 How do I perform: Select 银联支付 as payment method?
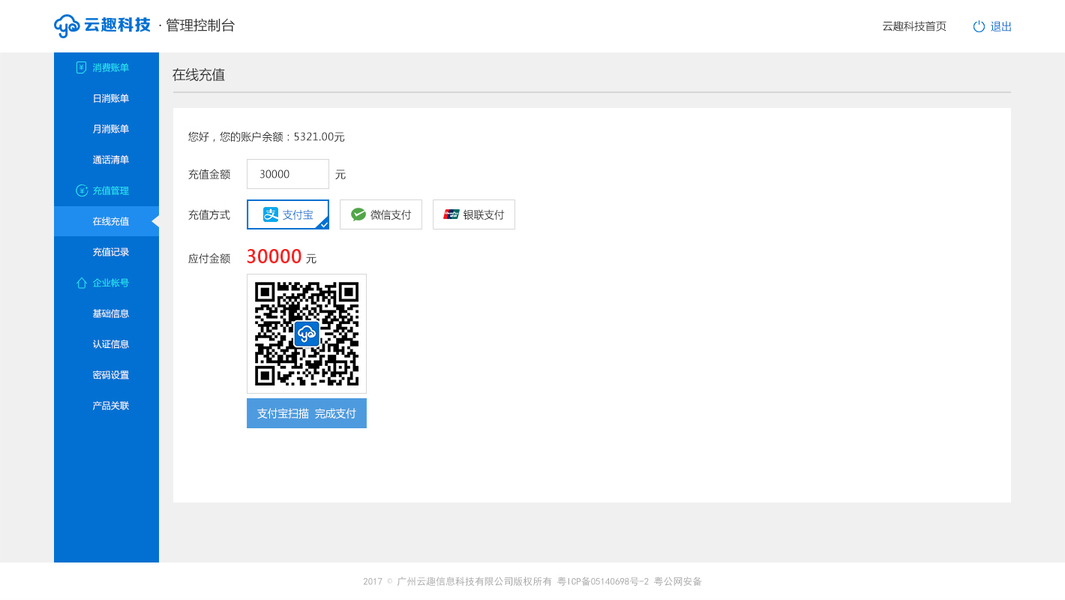pos(474,215)
